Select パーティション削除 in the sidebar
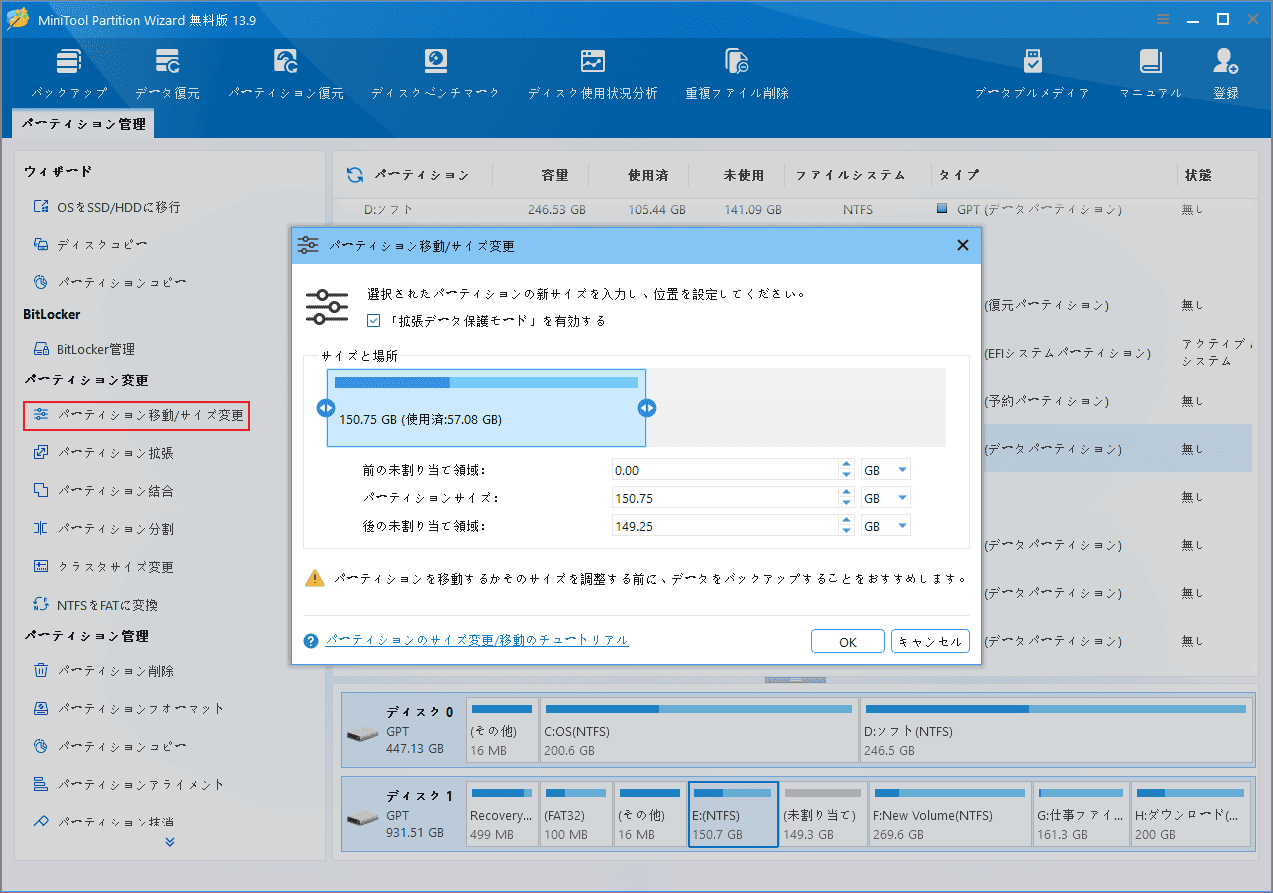This screenshot has width=1273, height=893. coord(103,671)
